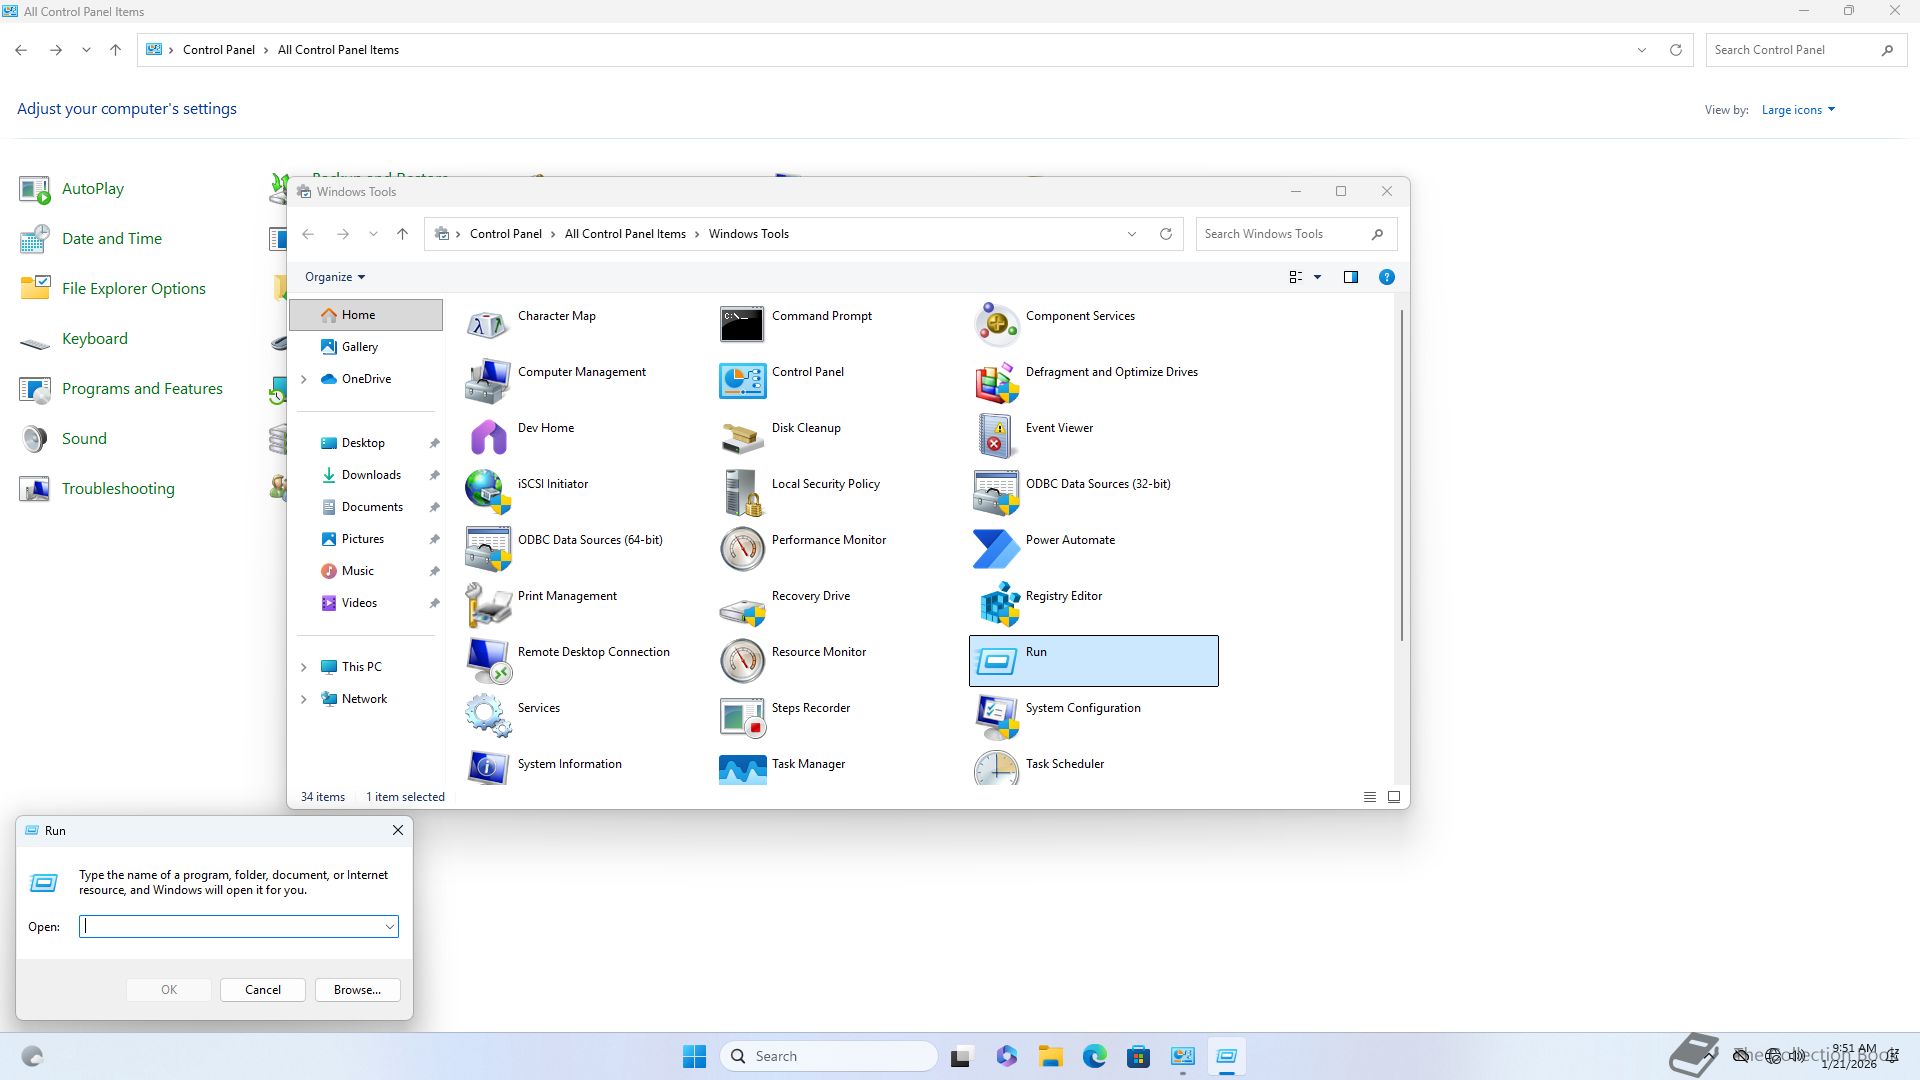Launch Event Viewer from Windows Tools
The height and width of the screenshot is (1080, 1920).
(996, 437)
